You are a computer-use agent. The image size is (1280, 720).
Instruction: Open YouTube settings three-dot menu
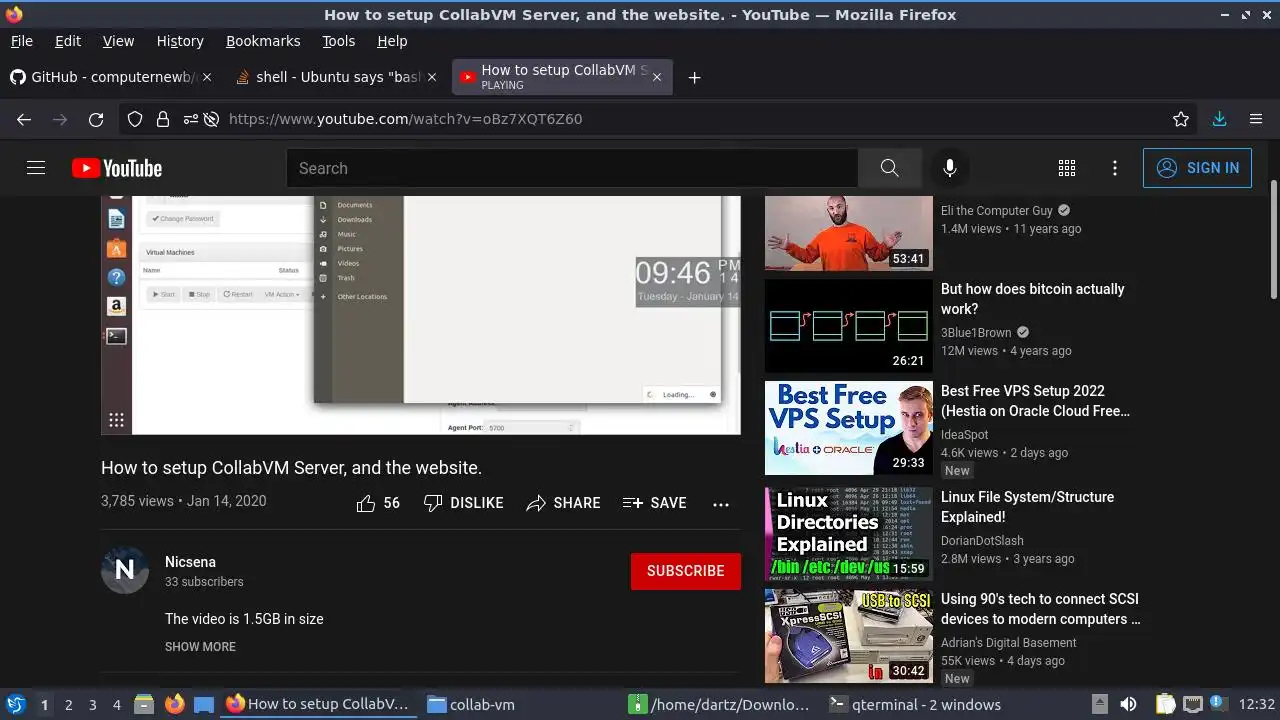(x=1115, y=168)
